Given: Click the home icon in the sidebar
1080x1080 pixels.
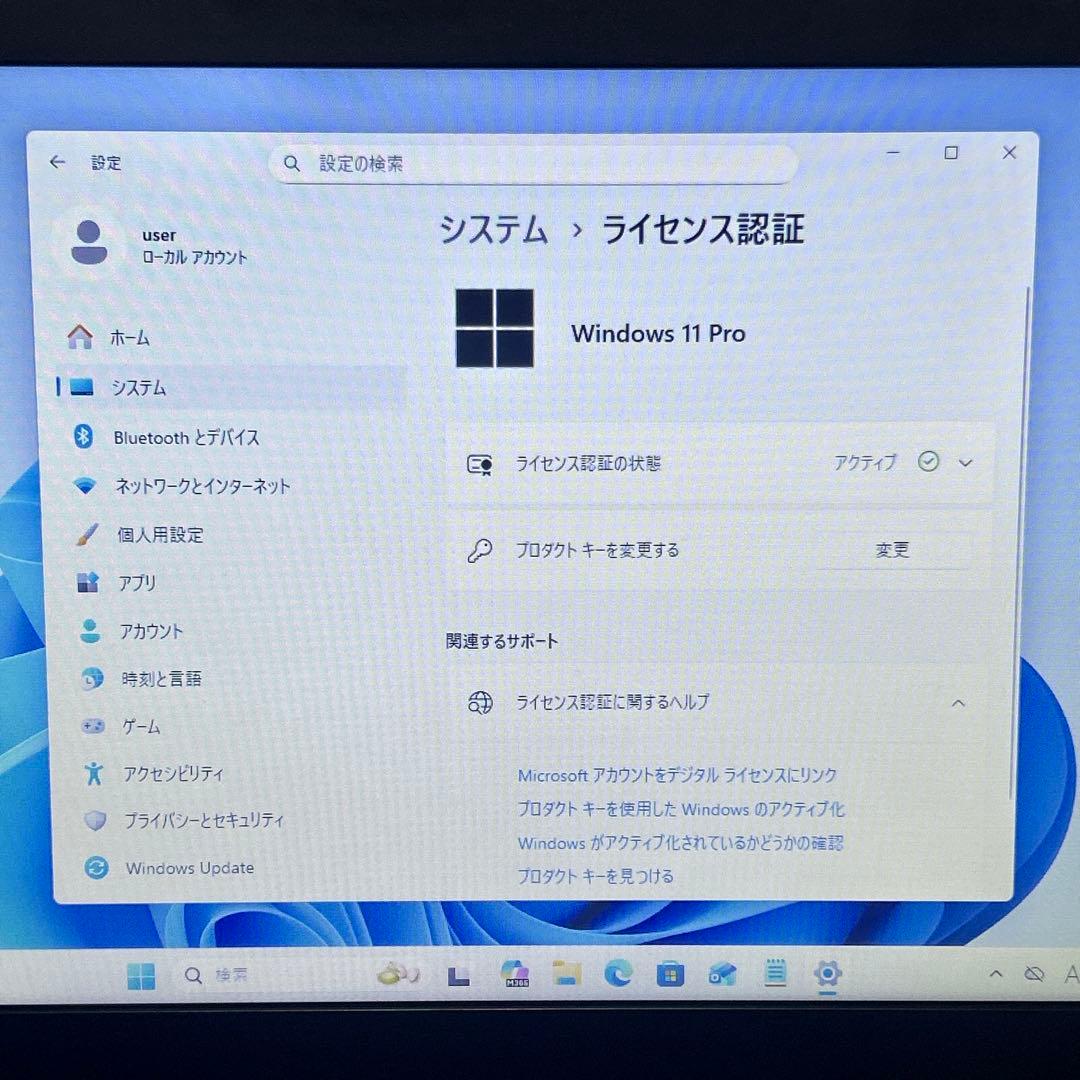Looking at the screenshot, I should pyautogui.click(x=80, y=337).
